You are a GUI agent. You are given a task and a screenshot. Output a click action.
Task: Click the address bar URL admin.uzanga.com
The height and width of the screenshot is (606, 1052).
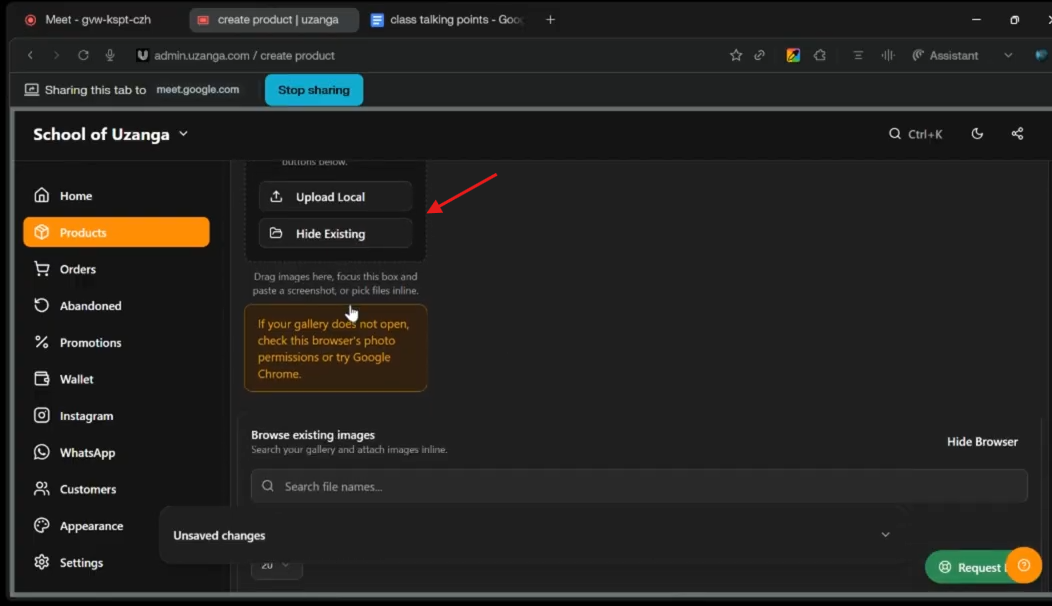pos(244,56)
